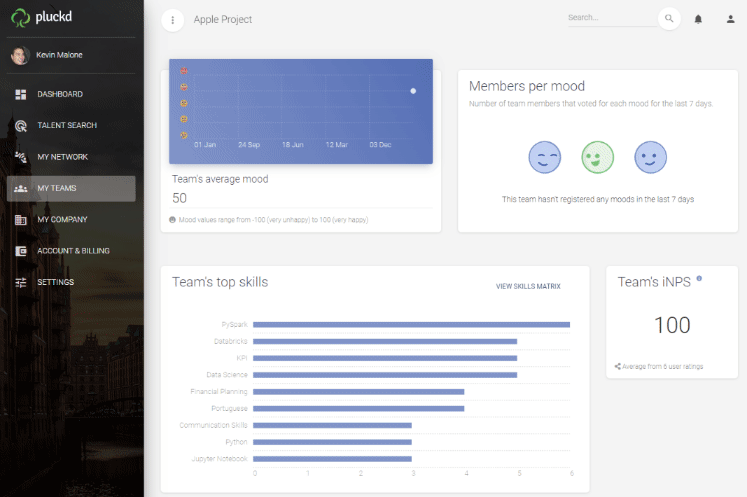Viewport: 747px width, 497px height.
Task: Click the info icon beside Mood values range
Action: coord(172,220)
